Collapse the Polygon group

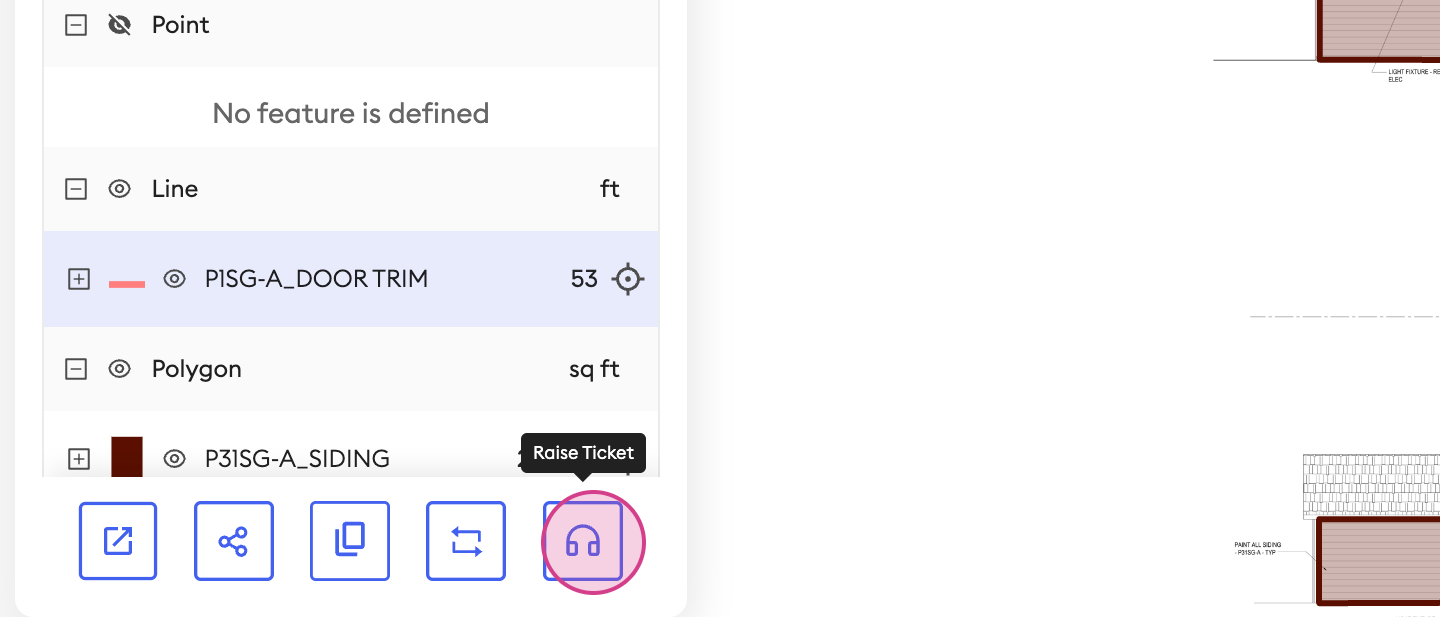click(76, 369)
